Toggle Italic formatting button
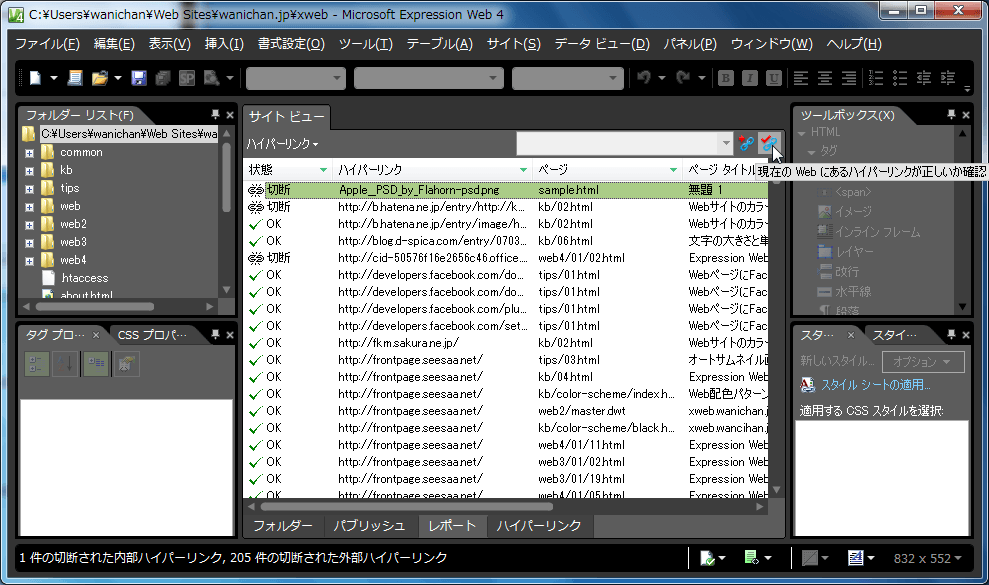 pyautogui.click(x=749, y=78)
